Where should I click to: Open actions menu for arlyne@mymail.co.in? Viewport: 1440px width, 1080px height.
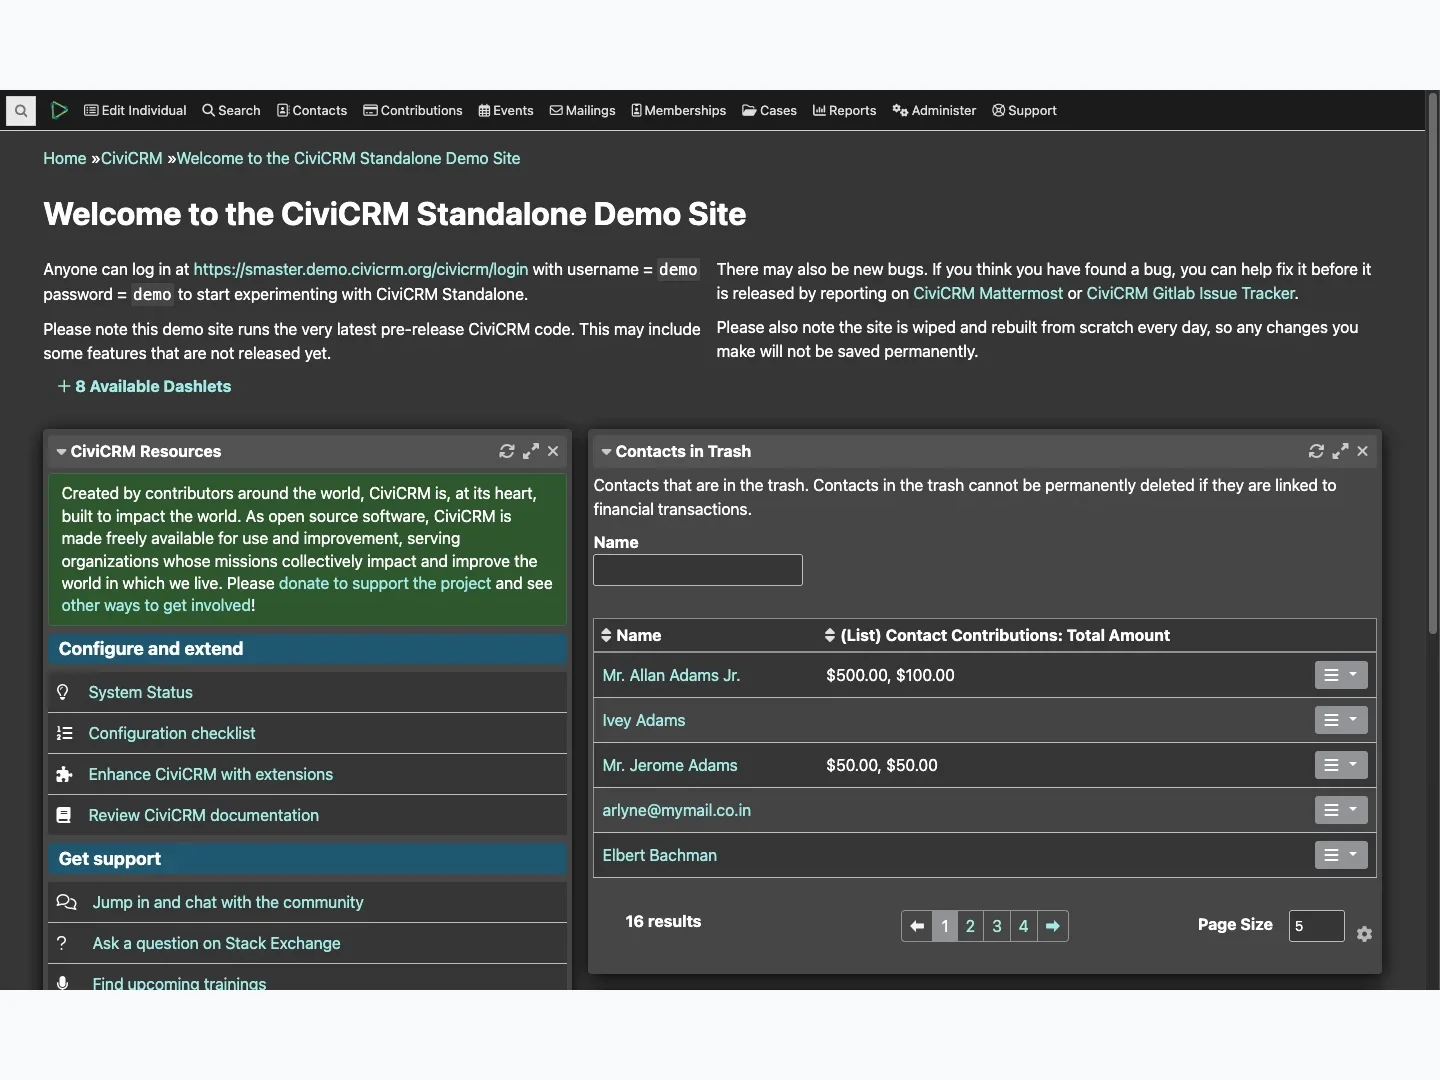pos(1341,810)
